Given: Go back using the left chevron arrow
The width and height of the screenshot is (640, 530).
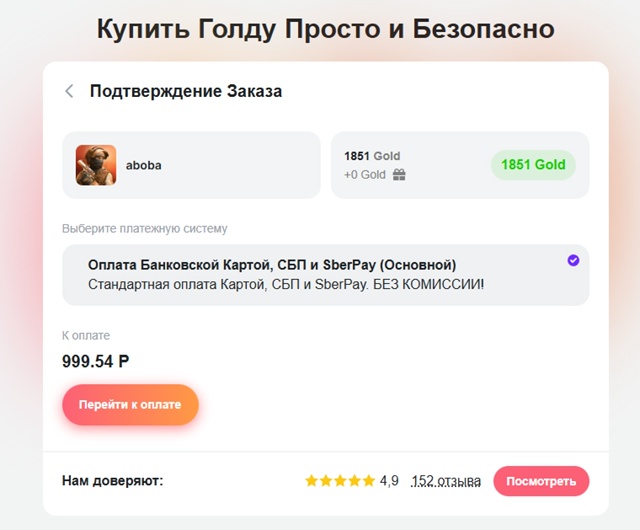Looking at the screenshot, I should coord(69,91).
